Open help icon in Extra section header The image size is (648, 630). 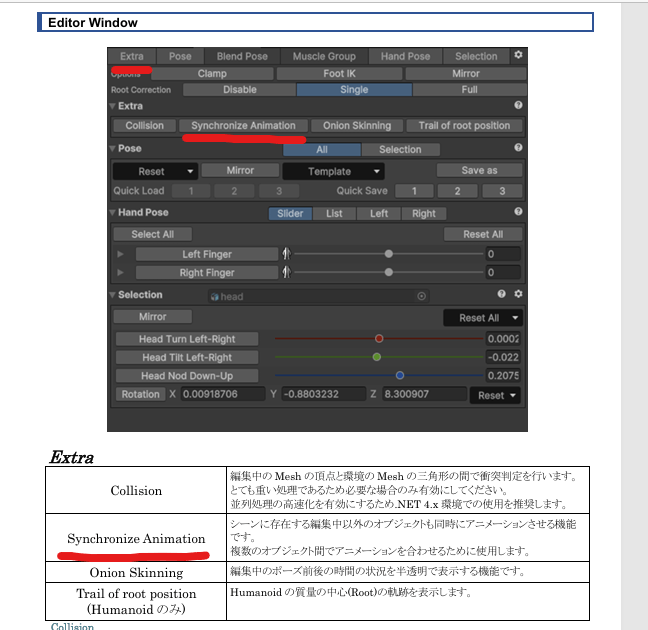coord(518,105)
